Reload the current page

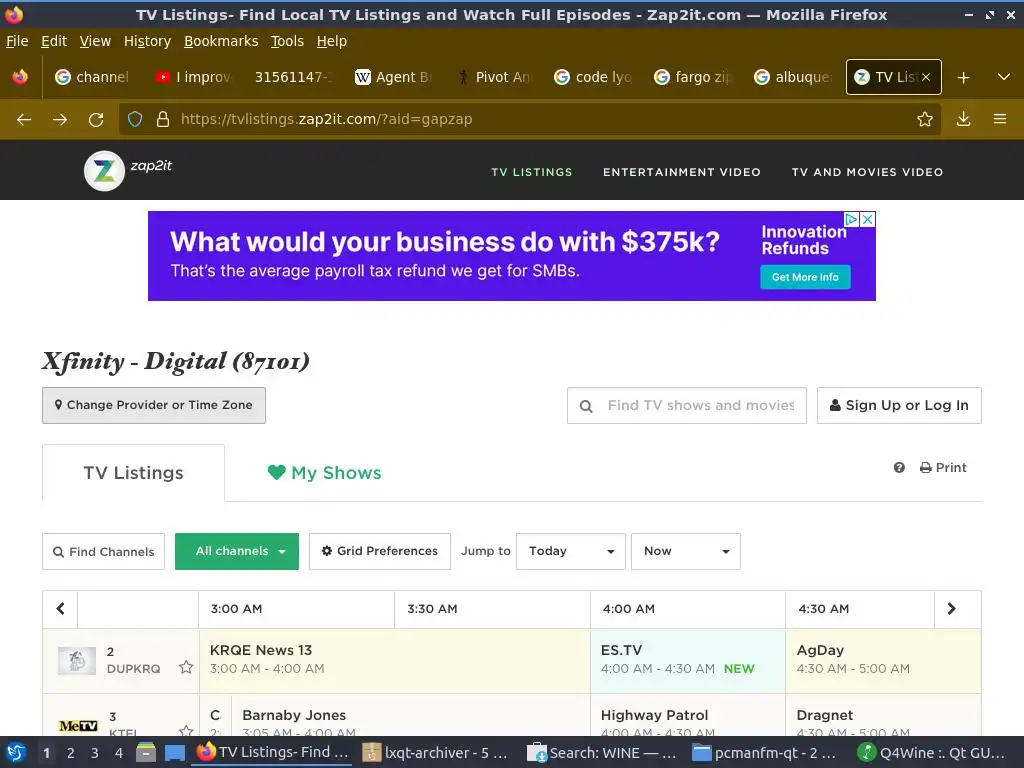click(x=96, y=120)
